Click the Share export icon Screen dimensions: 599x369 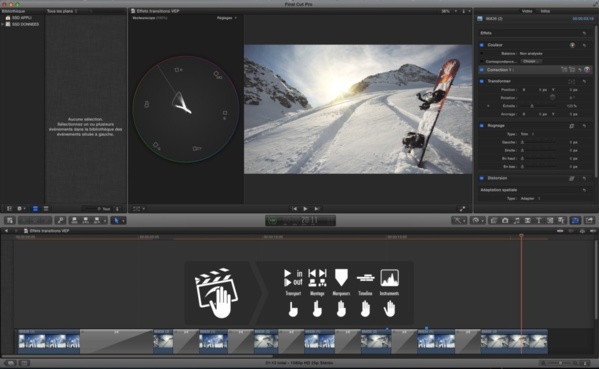point(589,220)
